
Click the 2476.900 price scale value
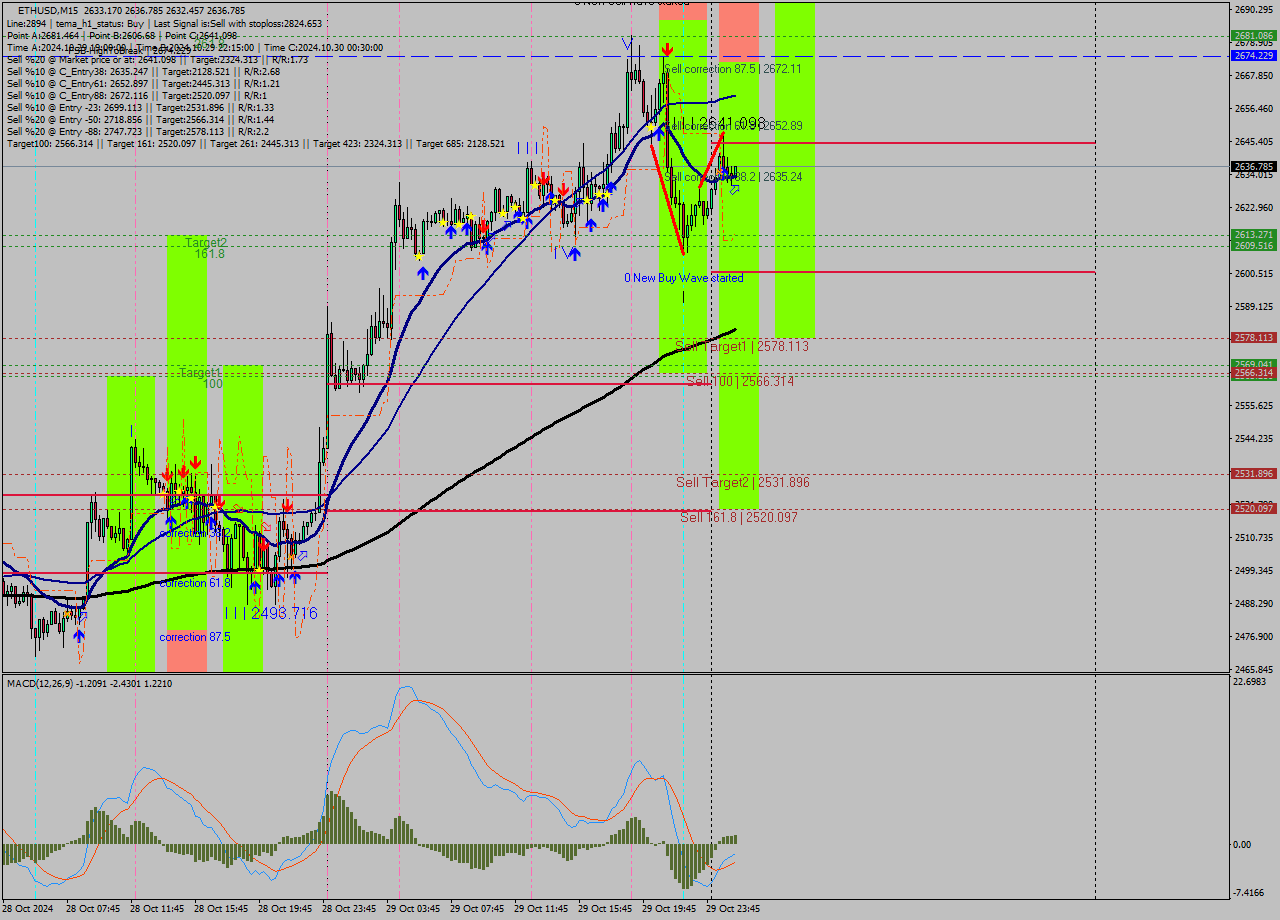point(1253,636)
